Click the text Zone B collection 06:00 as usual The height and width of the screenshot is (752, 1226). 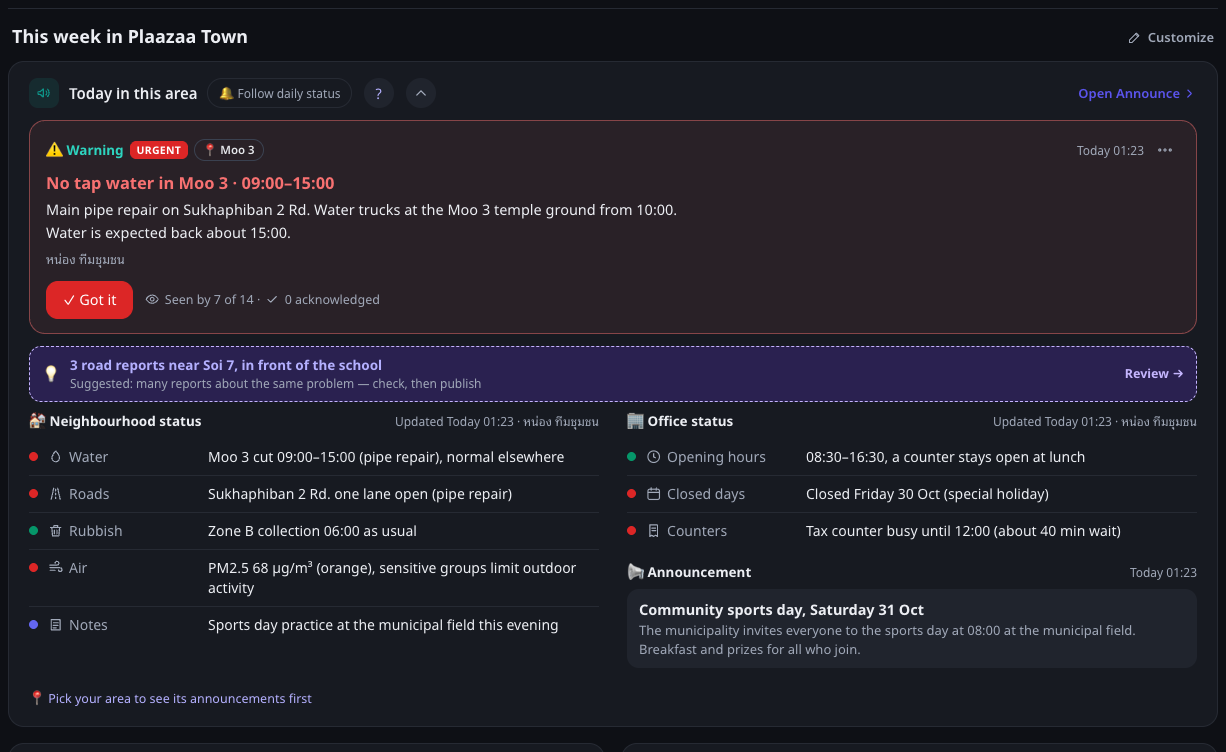(x=312, y=531)
